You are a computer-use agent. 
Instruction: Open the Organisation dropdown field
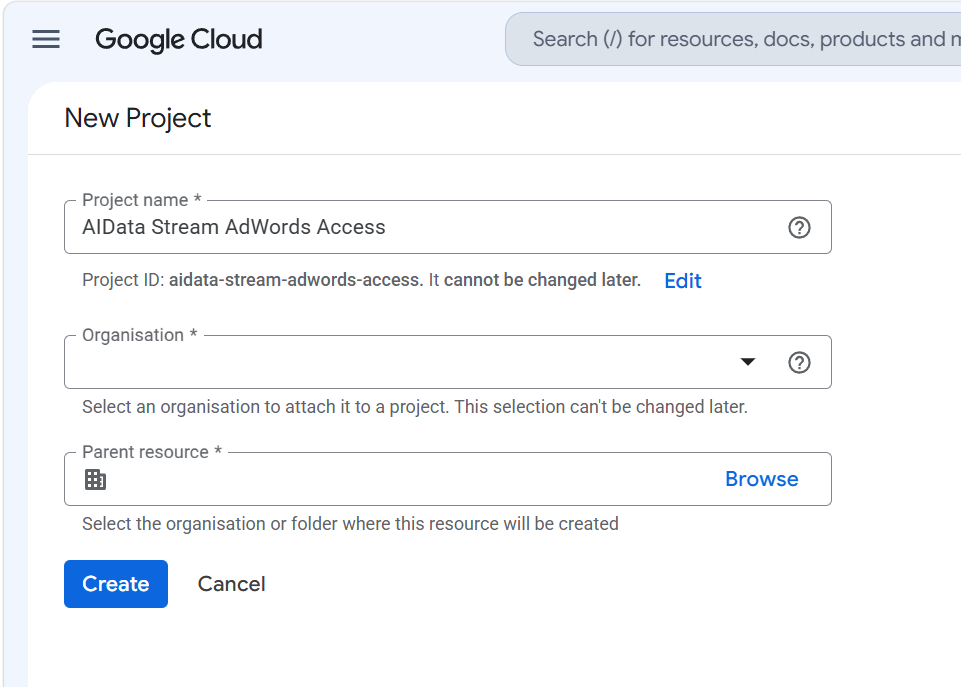(447, 362)
